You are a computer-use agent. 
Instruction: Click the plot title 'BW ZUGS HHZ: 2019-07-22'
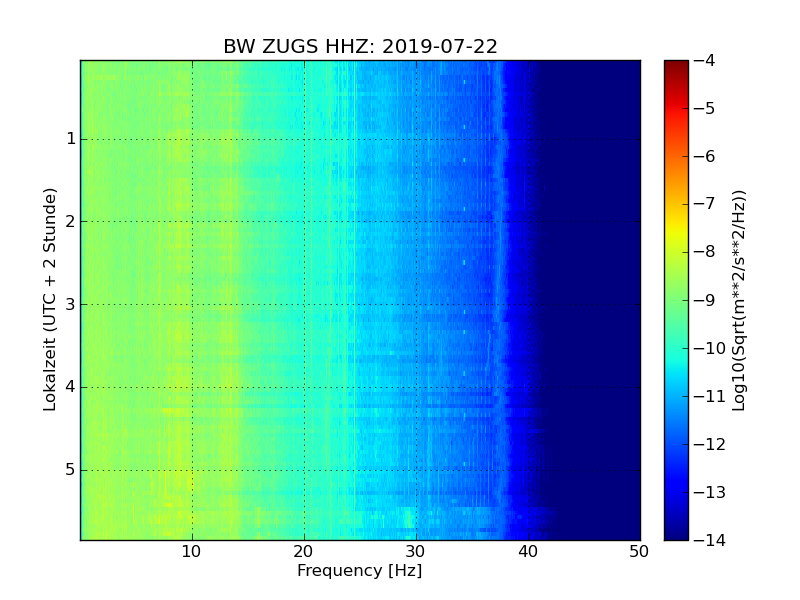tap(360, 46)
